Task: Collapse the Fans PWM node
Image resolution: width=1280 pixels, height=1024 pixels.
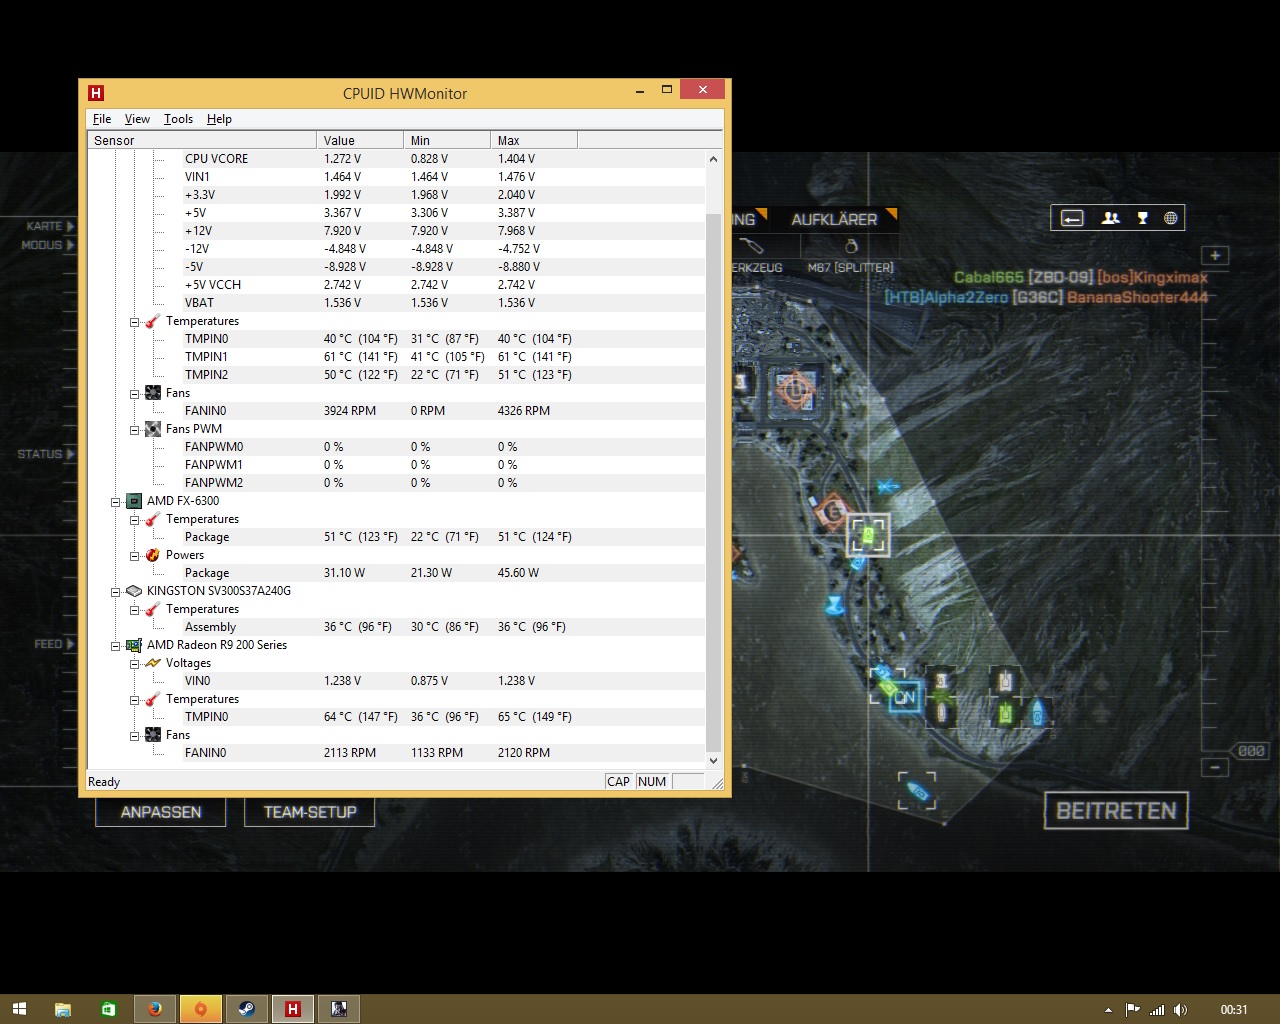Action: 134,429
